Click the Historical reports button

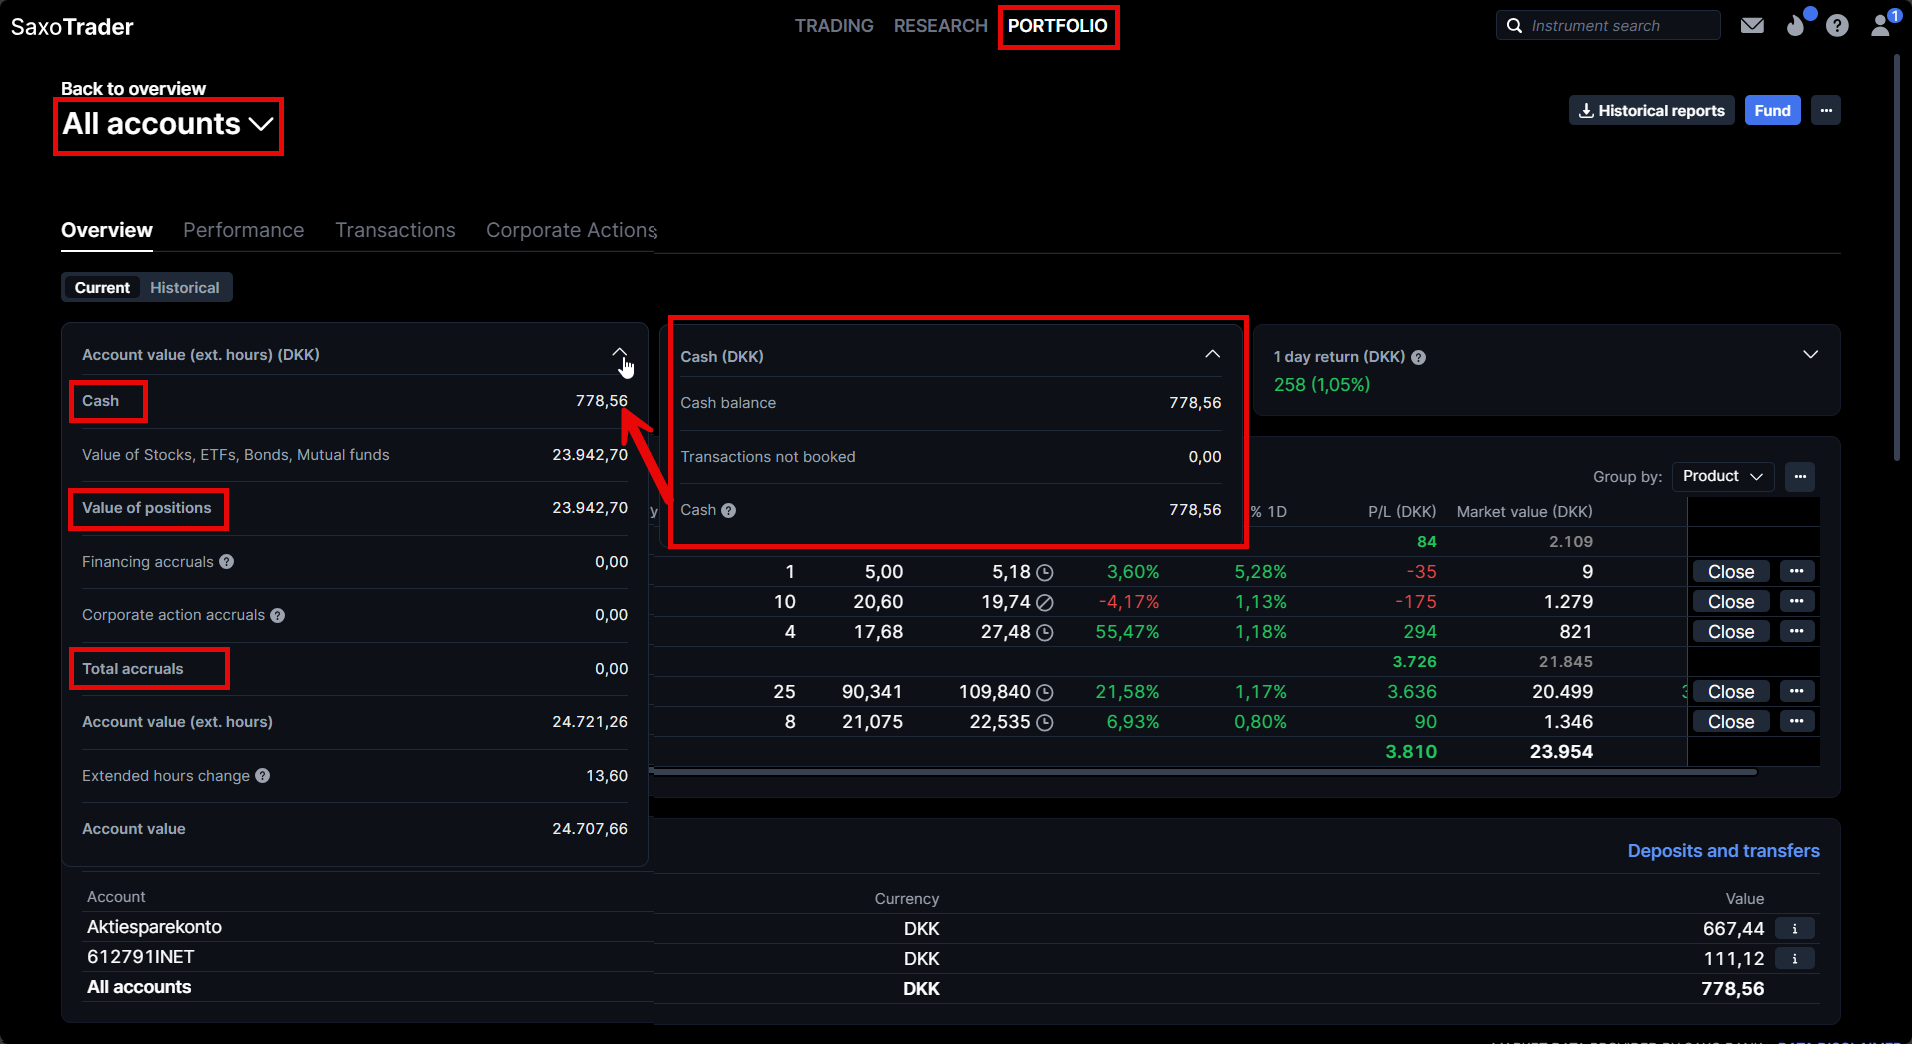coord(1651,111)
